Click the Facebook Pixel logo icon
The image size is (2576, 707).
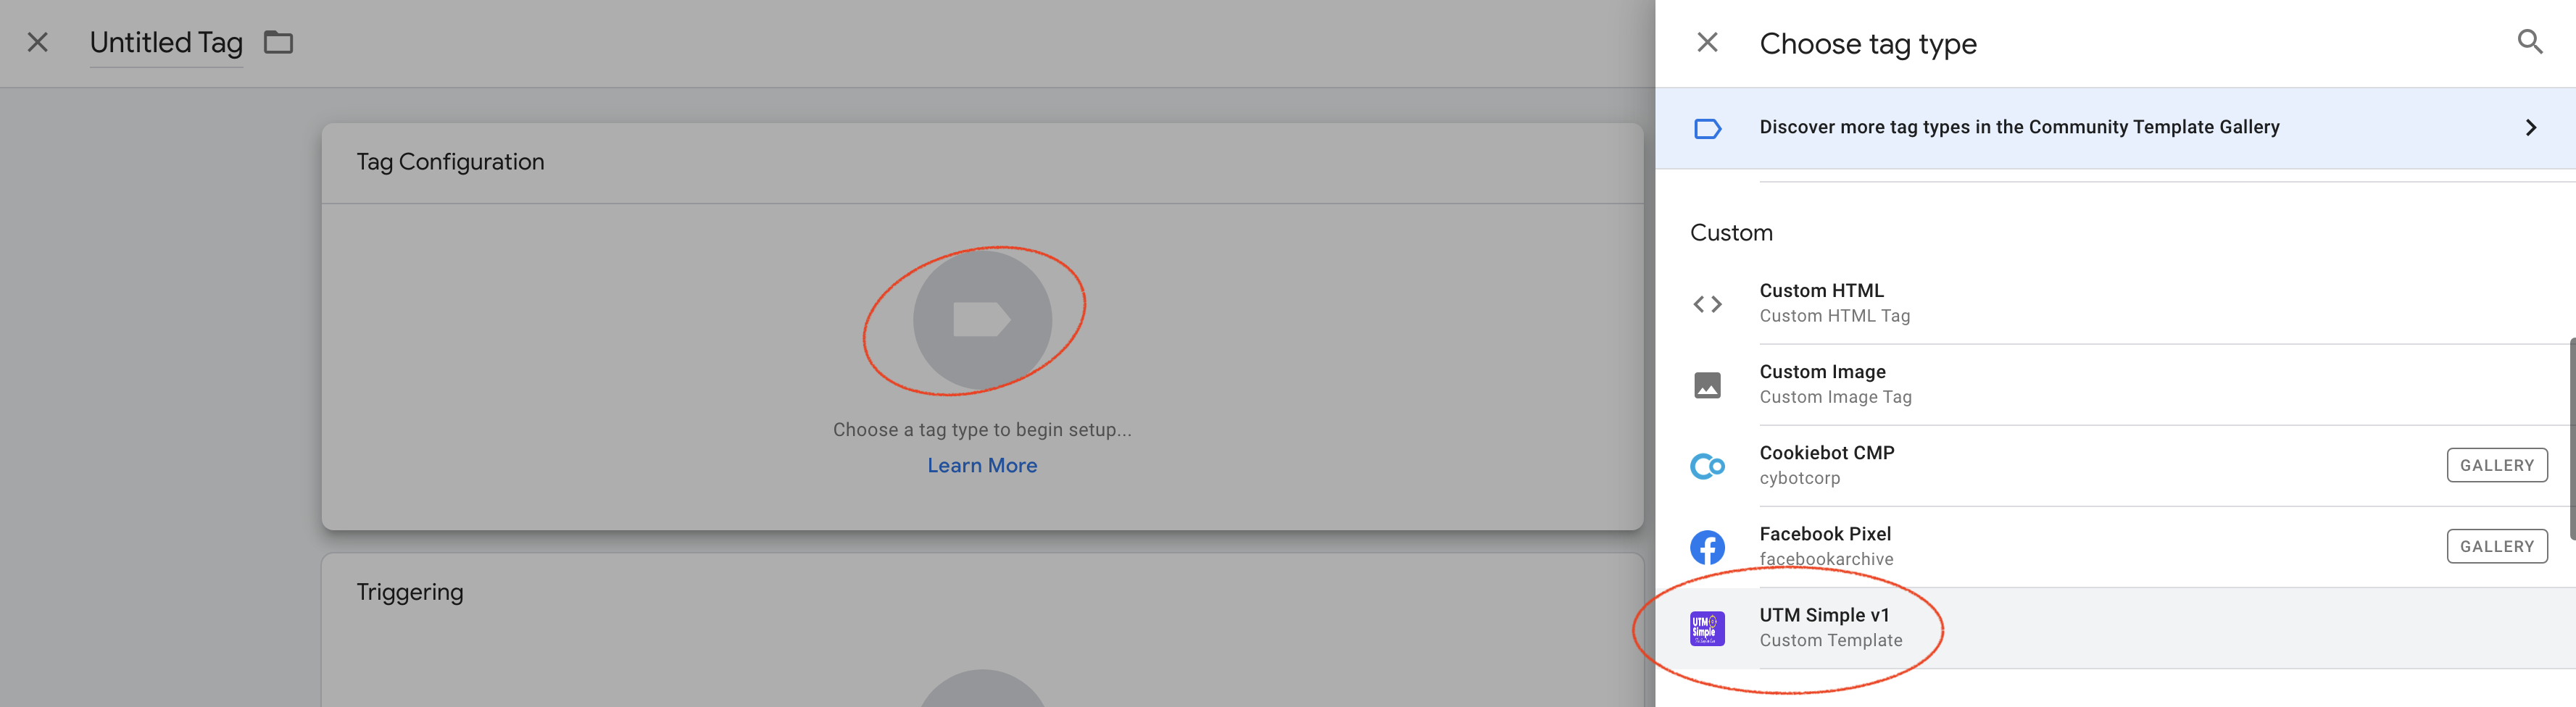click(x=1707, y=547)
